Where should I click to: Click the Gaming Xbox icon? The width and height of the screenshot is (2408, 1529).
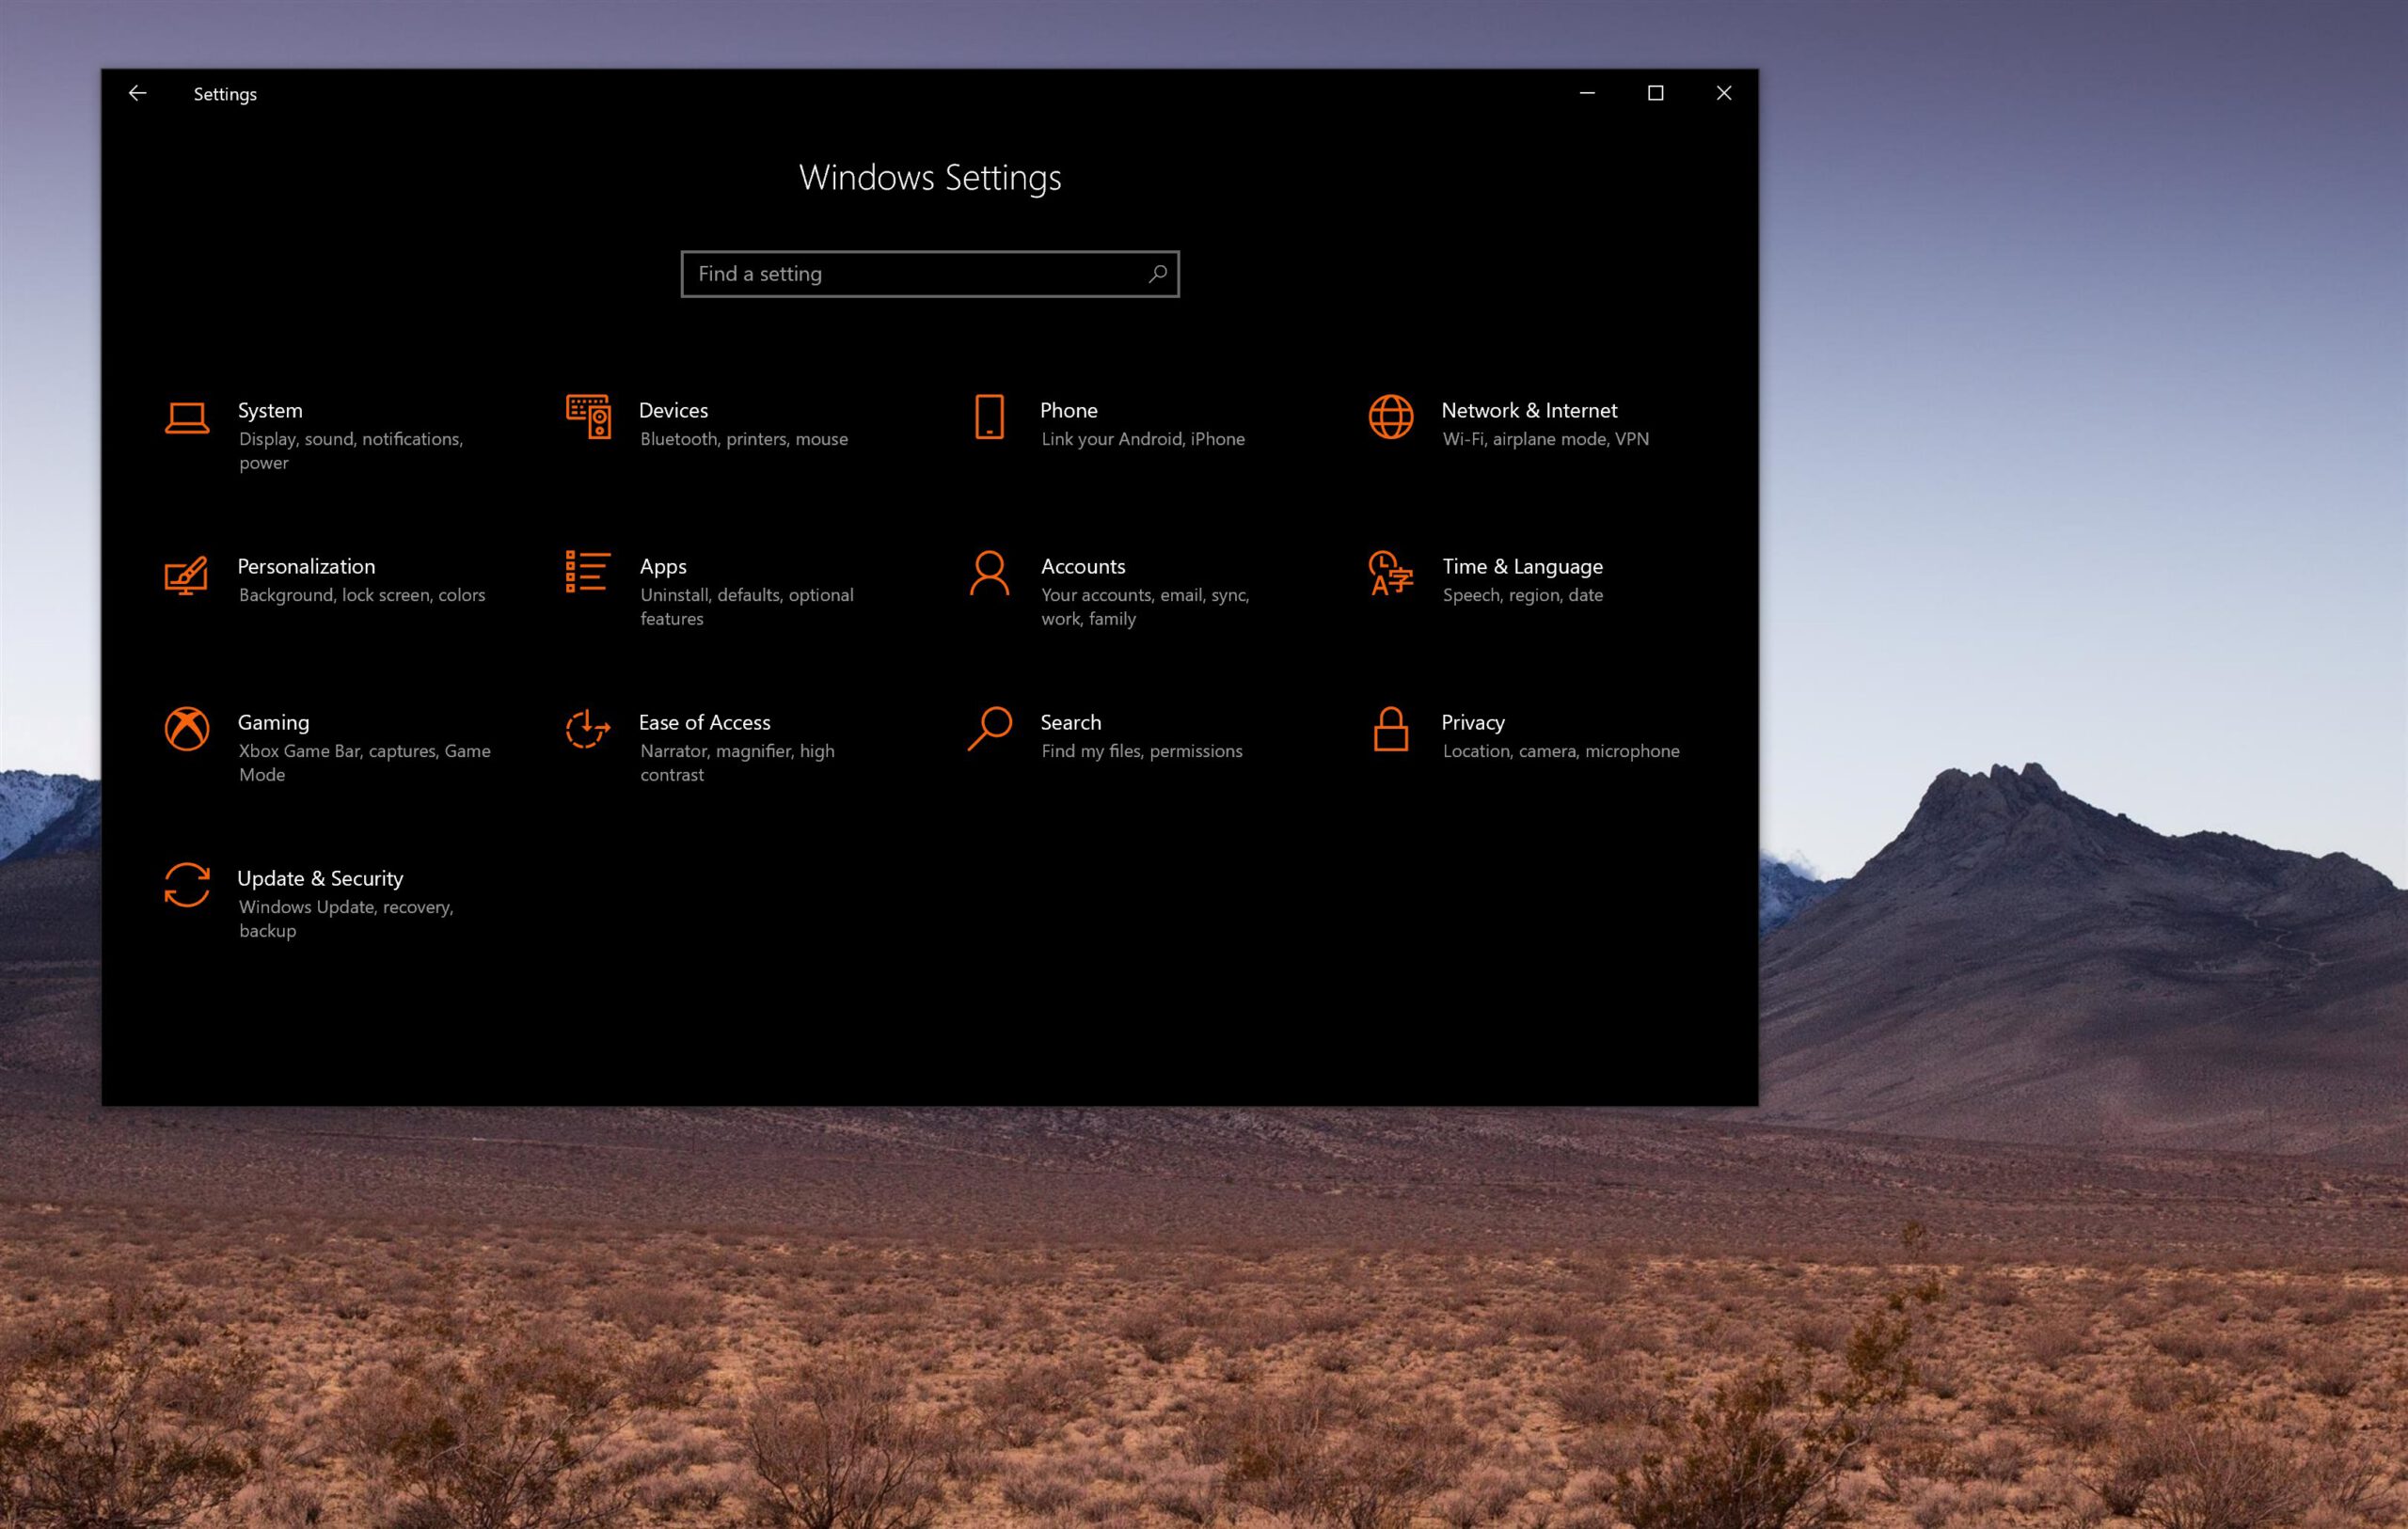click(x=187, y=728)
